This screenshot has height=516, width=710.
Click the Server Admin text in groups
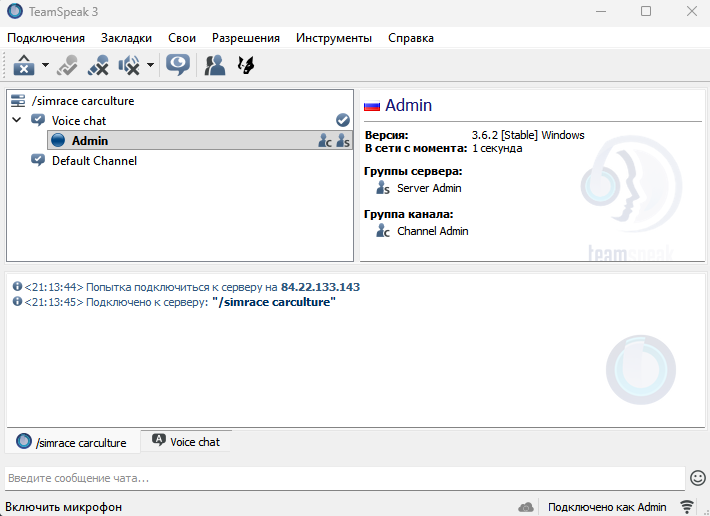tap(429, 188)
